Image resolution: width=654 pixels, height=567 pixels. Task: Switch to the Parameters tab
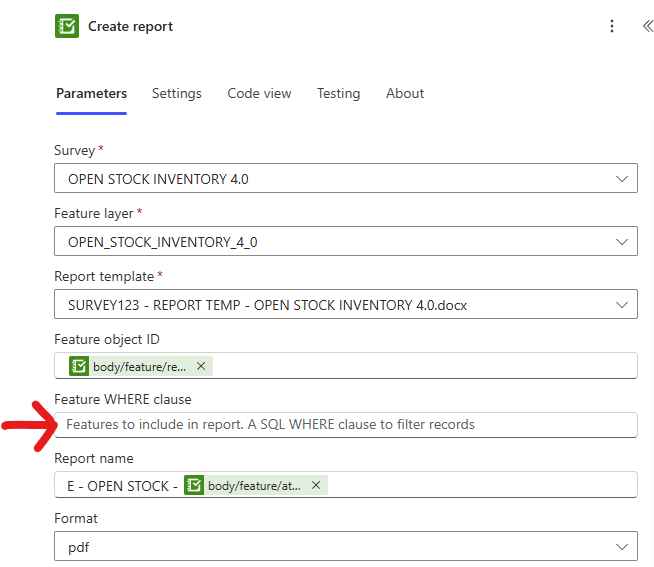point(91,93)
